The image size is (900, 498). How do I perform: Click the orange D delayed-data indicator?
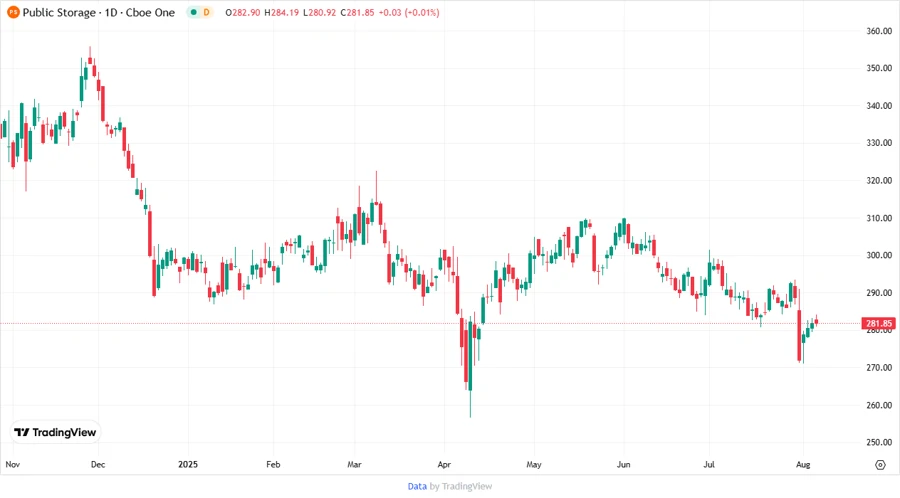click(x=207, y=12)
